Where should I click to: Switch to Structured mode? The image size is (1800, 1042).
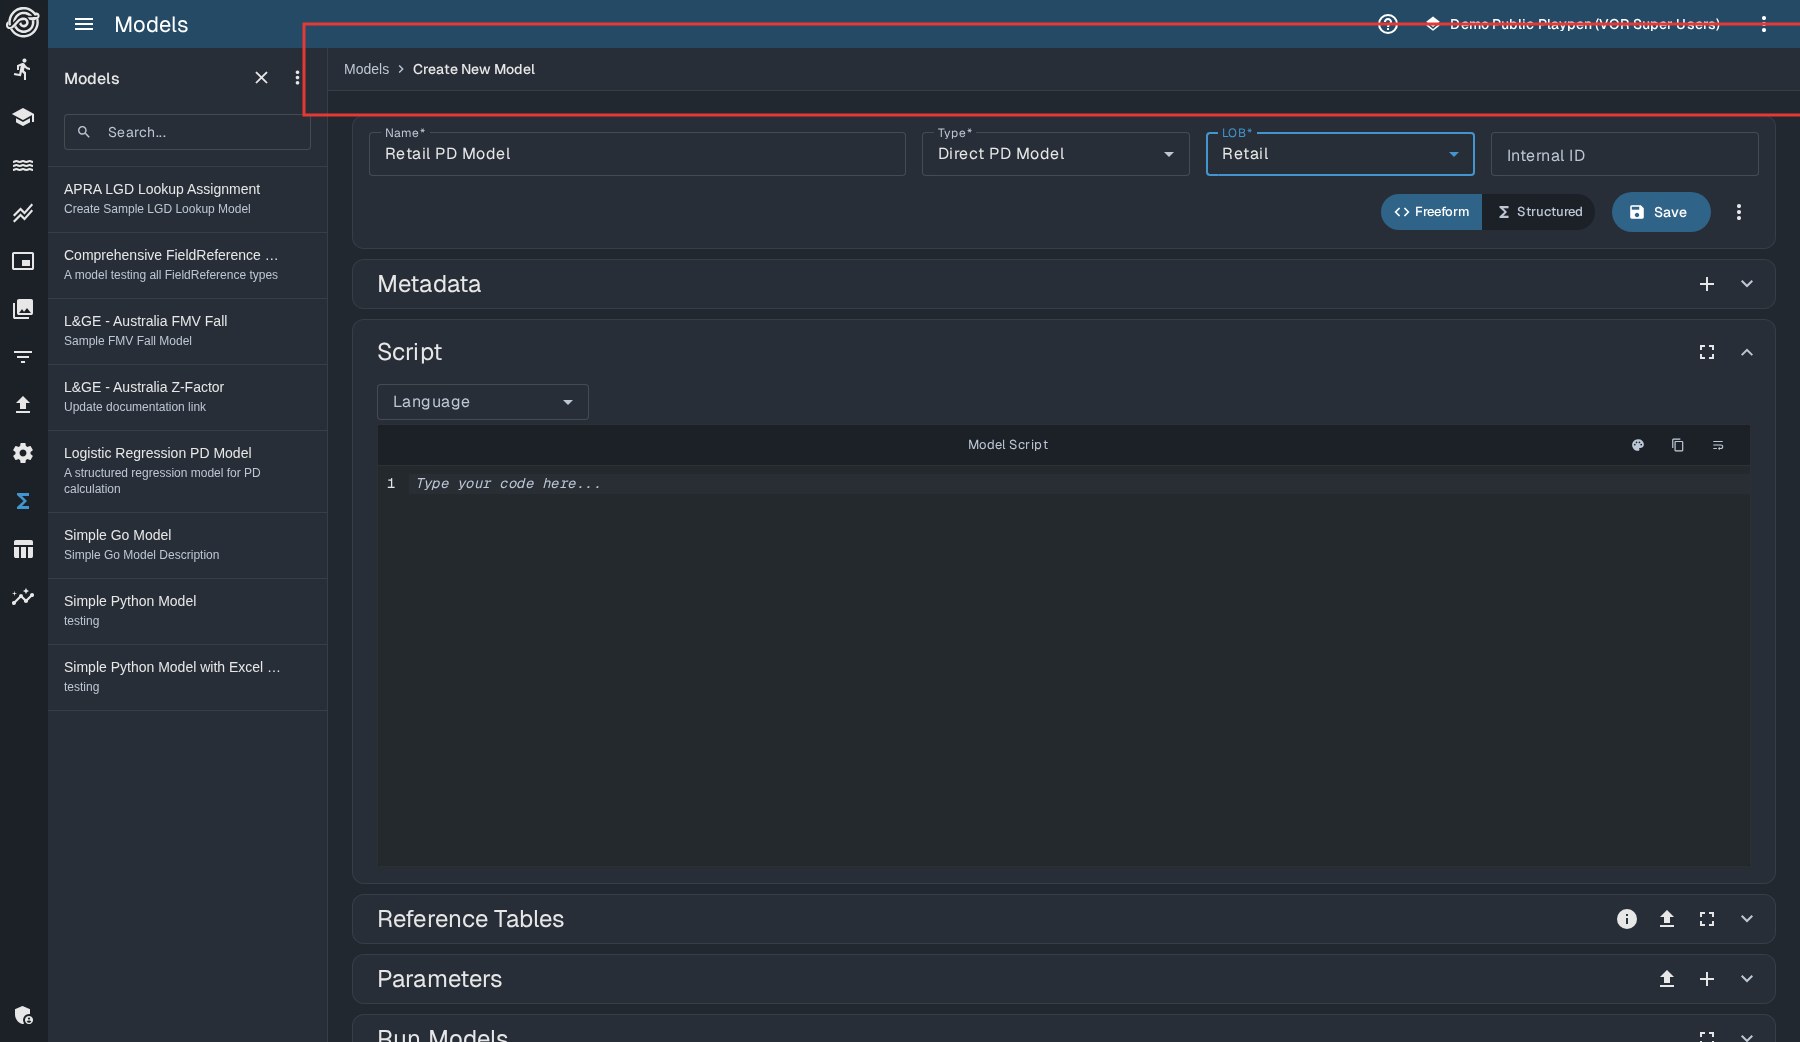coord(1540,212)
